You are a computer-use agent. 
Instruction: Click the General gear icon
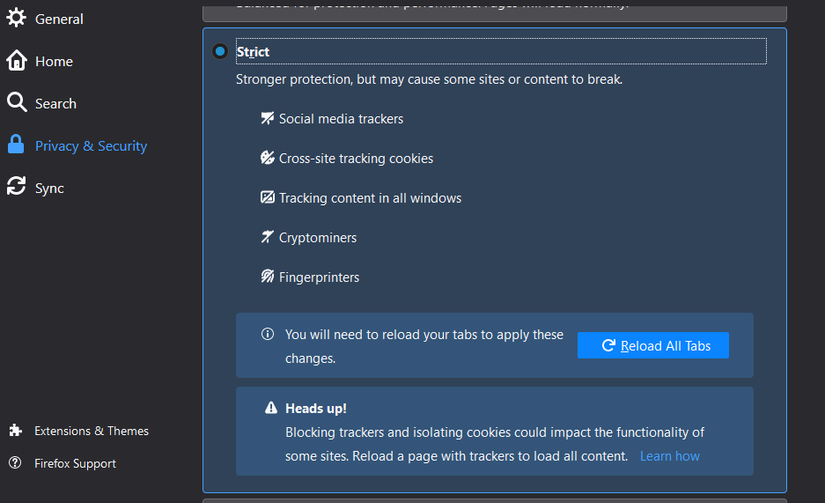16,17
